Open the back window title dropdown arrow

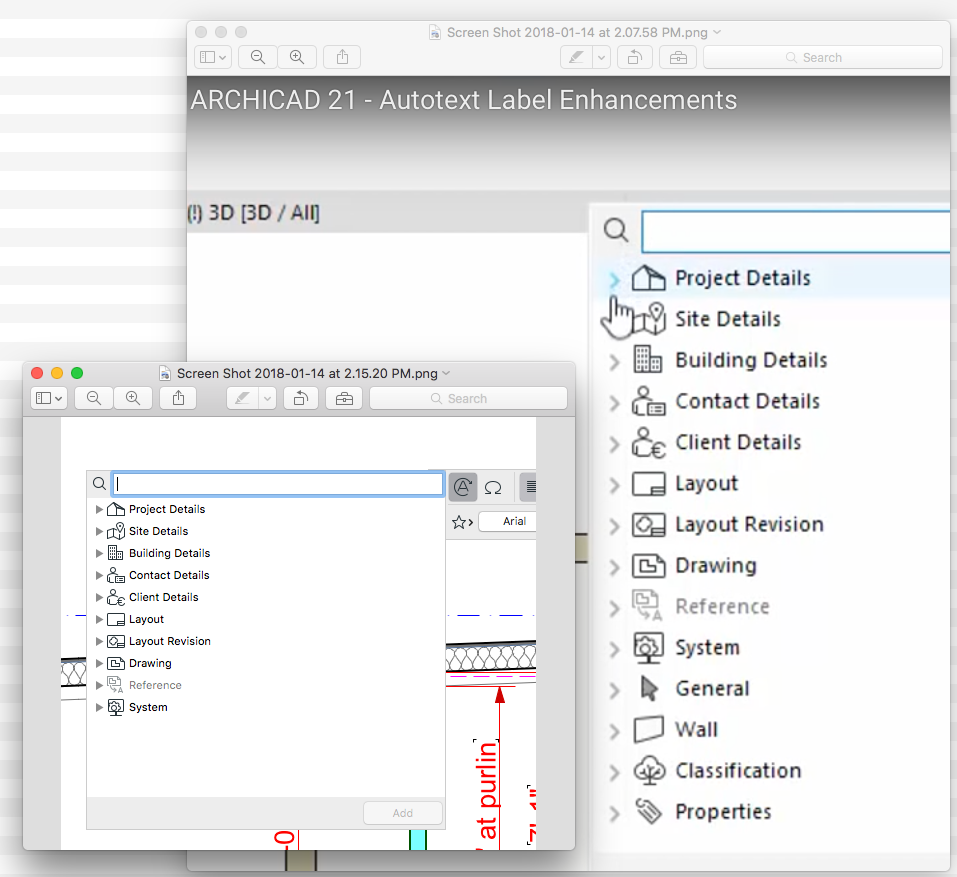click(x=717, y=32)
